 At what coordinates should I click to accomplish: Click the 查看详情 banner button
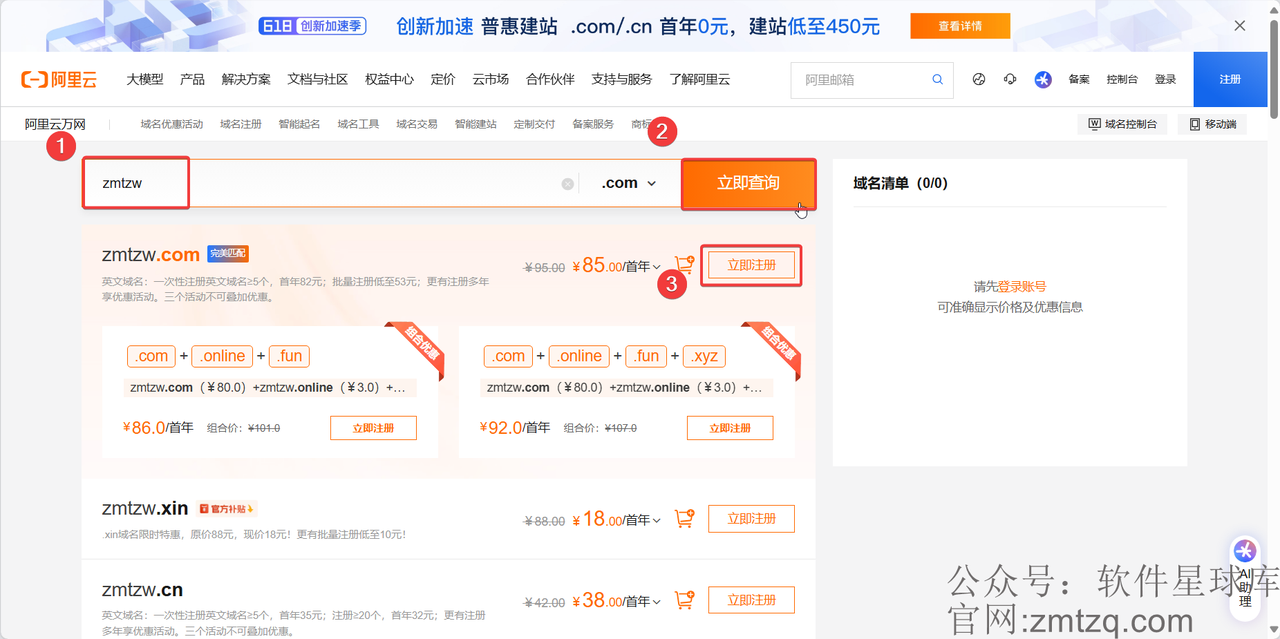click(960, 26)
